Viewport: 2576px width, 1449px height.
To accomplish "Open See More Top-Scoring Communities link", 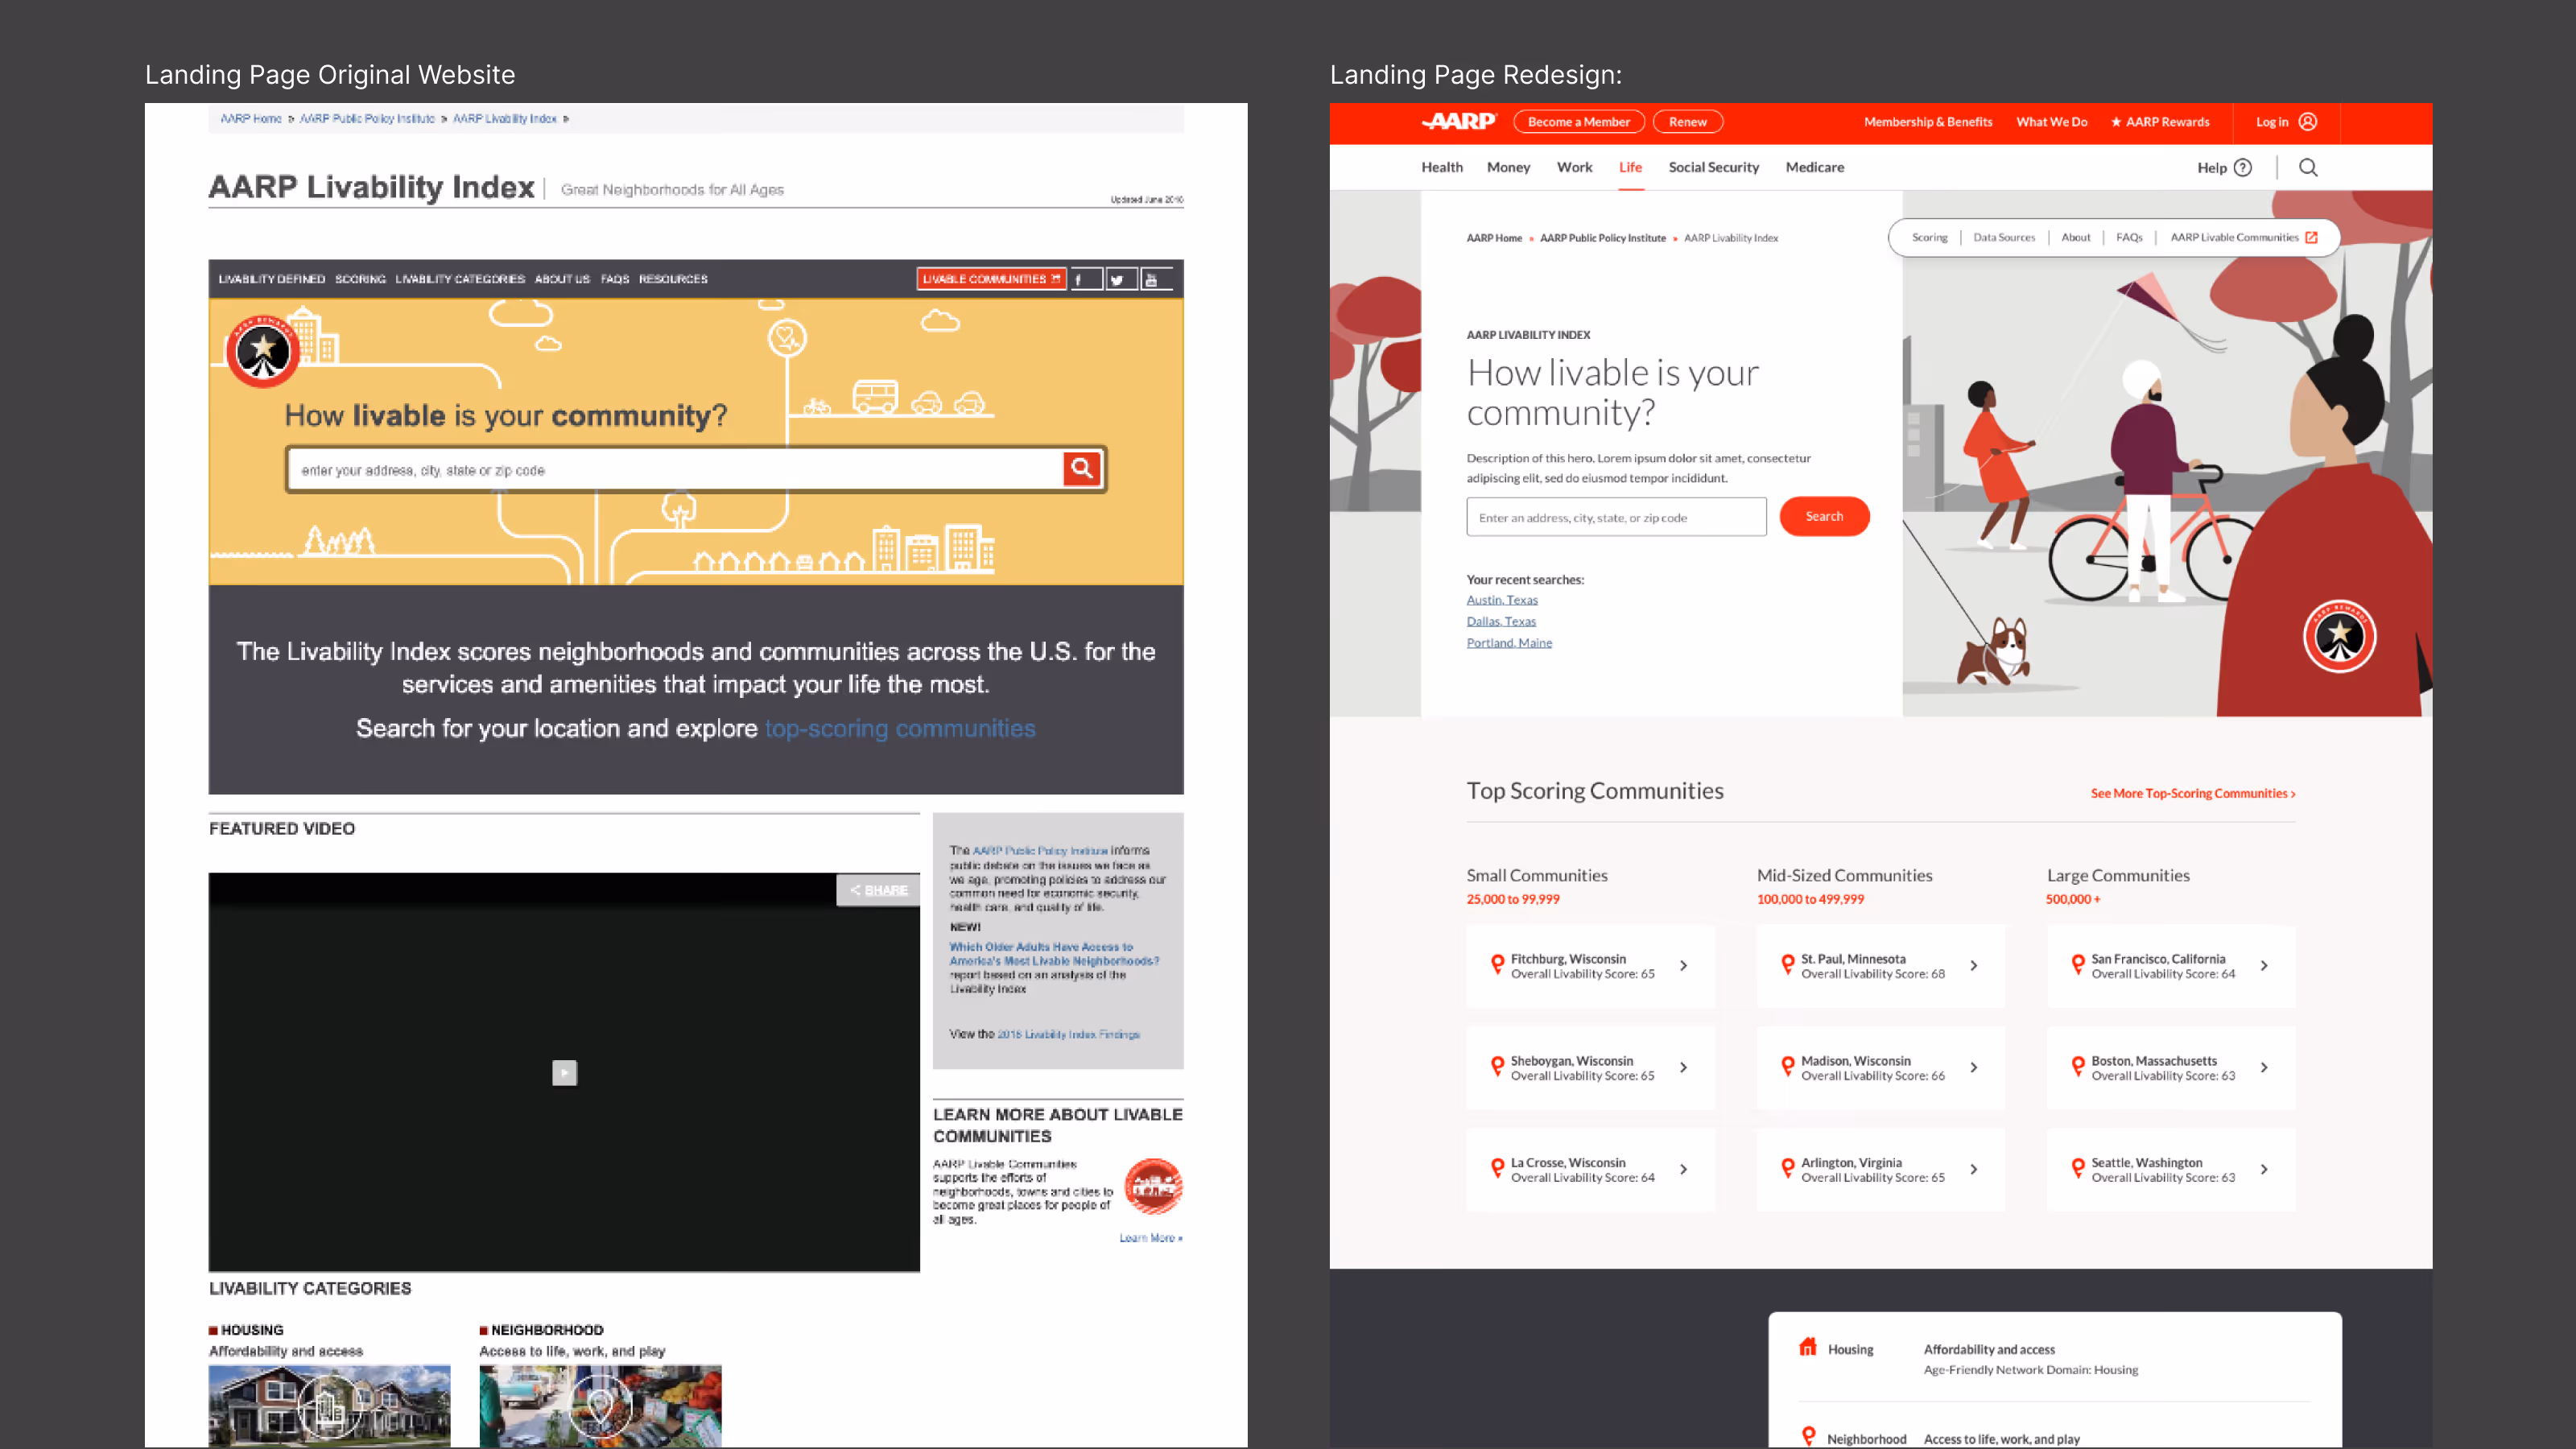I will [2193, 793].
